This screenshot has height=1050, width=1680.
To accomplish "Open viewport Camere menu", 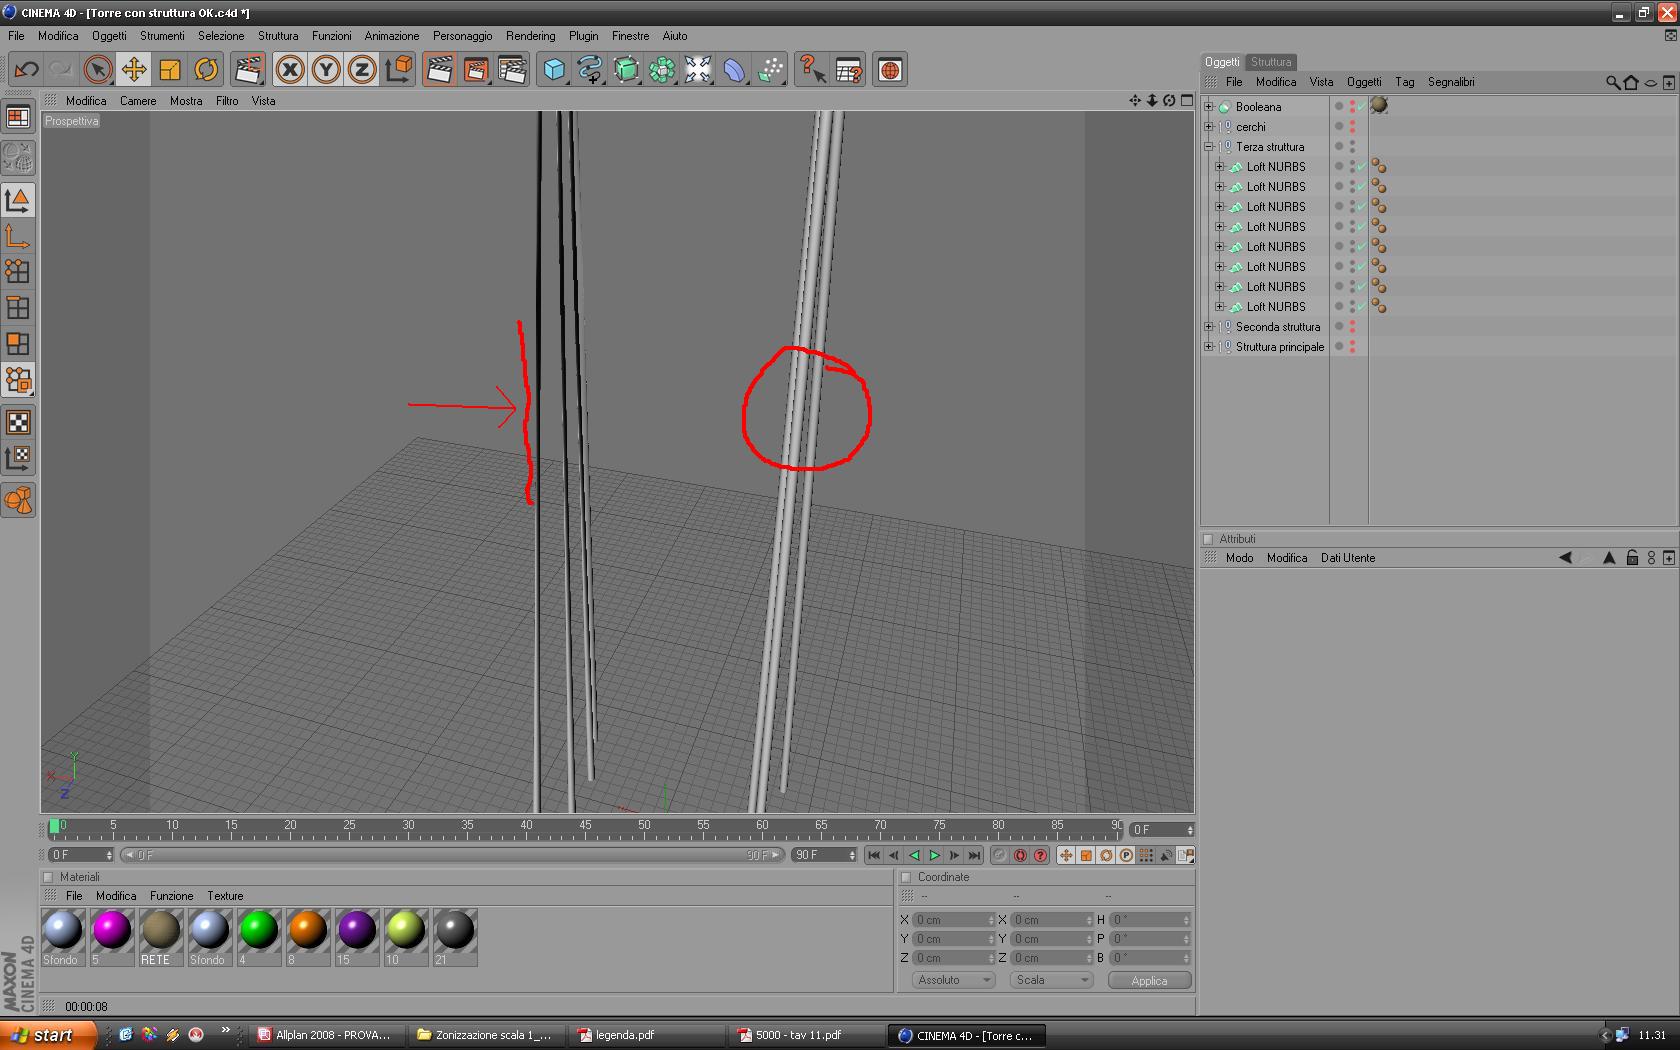I will 138,101.
